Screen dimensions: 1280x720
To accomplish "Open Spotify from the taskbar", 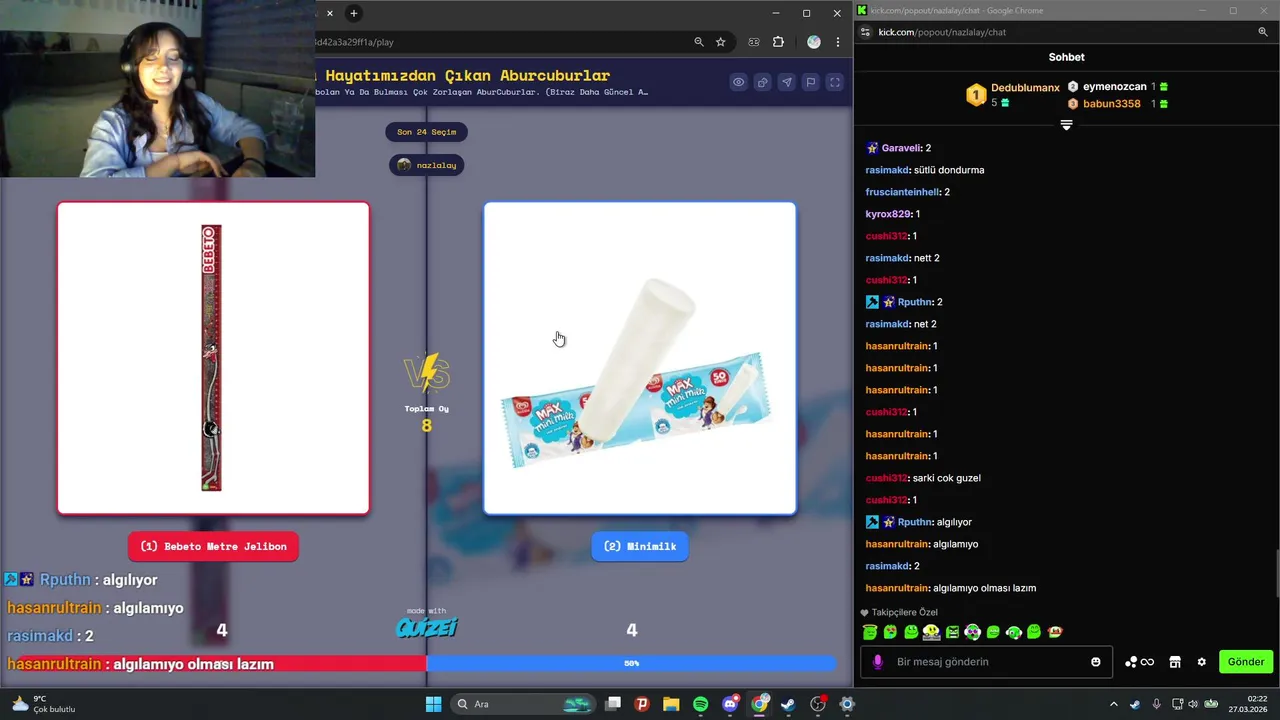I will pos(700,704).
